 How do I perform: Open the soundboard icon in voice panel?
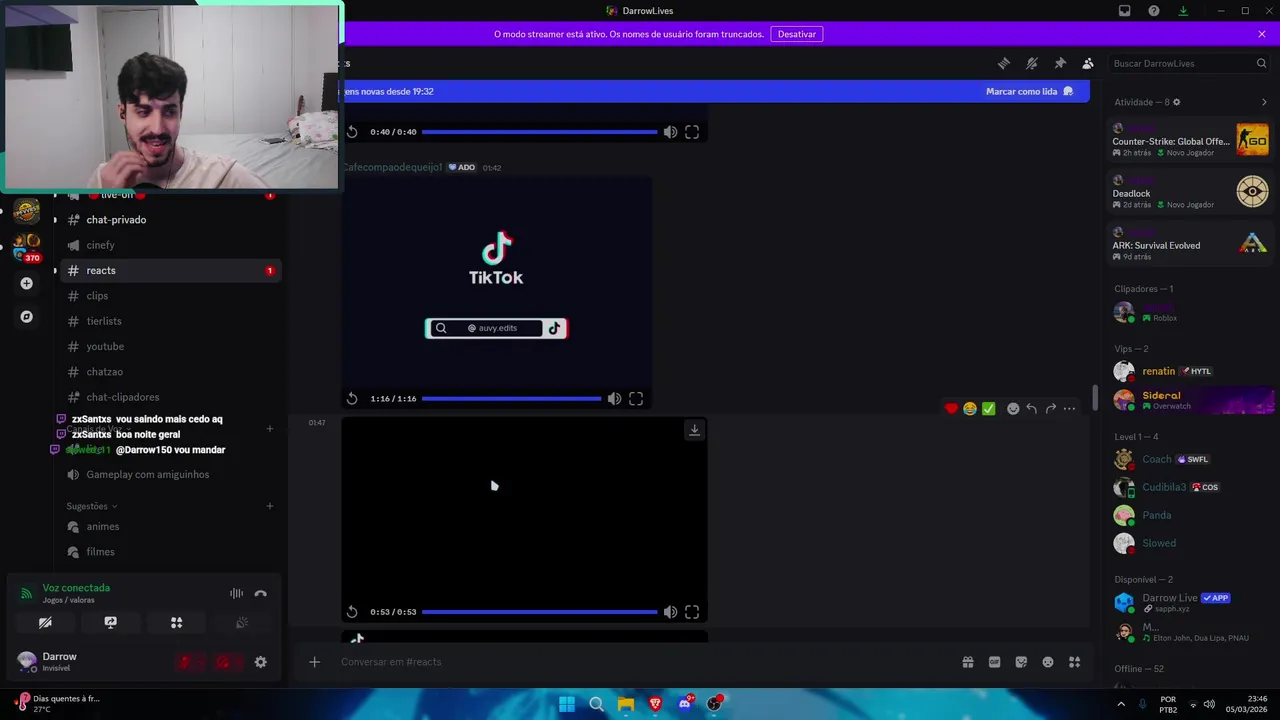[241, 622]
